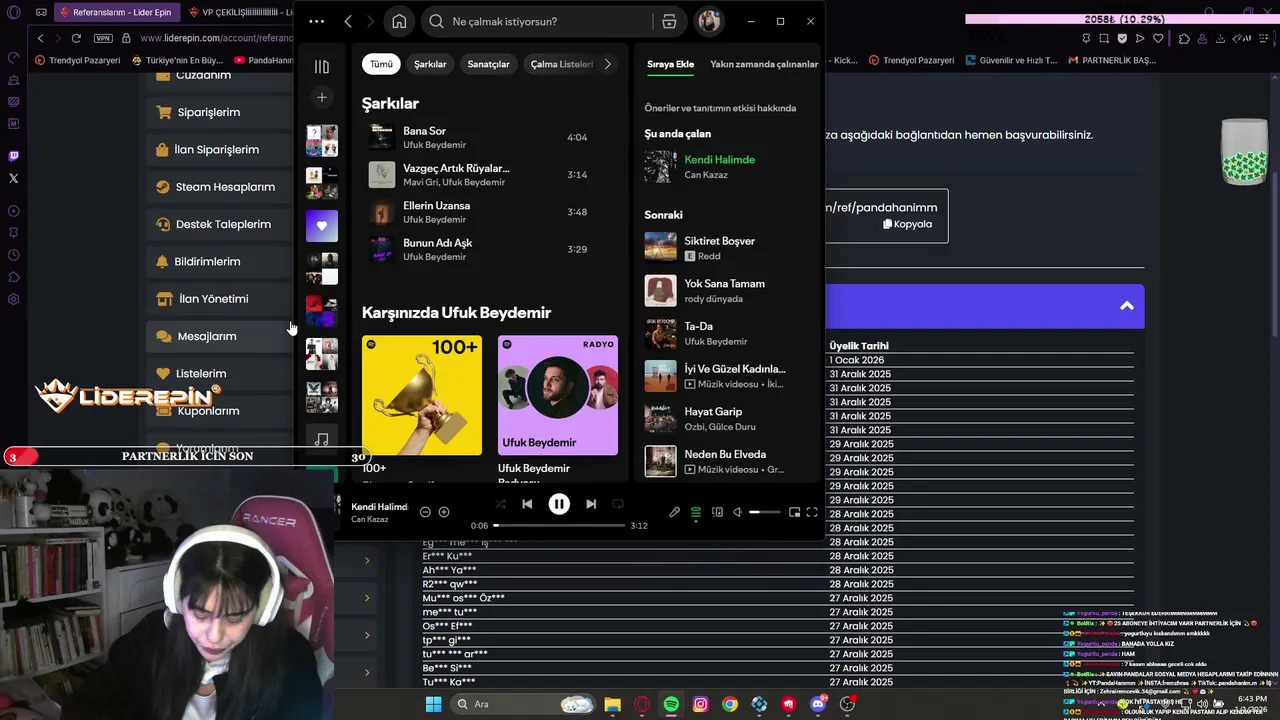Open Öneriler ve tanıtımın etkisi hakkında link
This screenshot has height=720, width=1280.
tap(720, 108)
